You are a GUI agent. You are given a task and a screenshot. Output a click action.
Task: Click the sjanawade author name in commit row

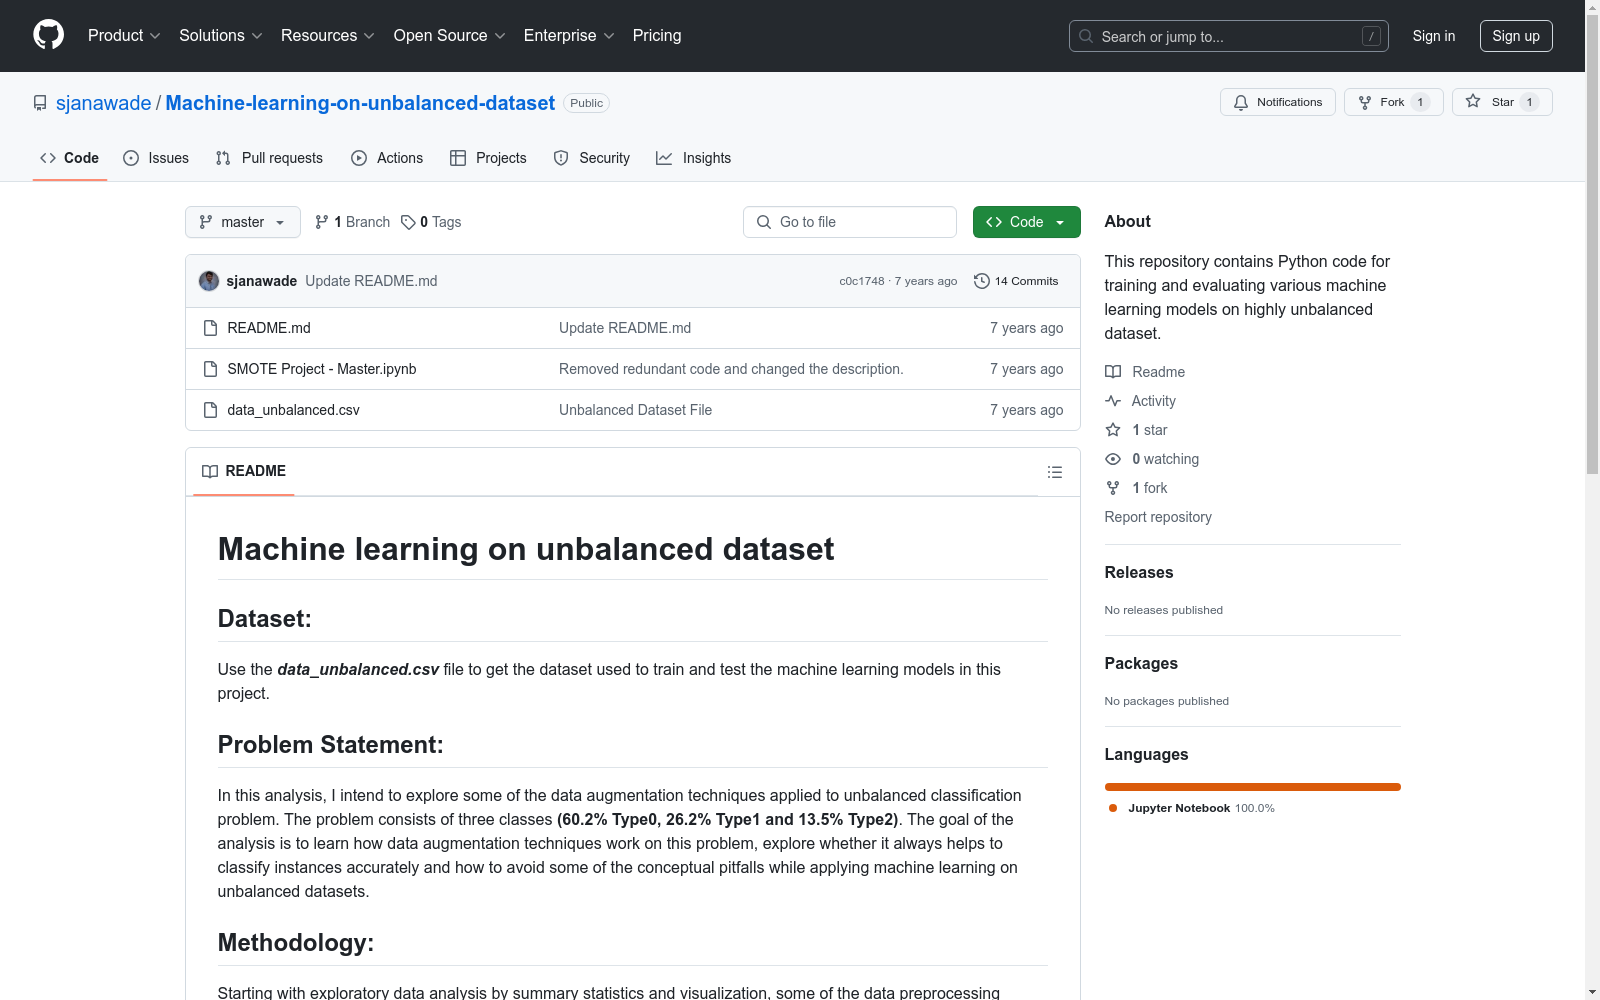(x=262, y=281)
